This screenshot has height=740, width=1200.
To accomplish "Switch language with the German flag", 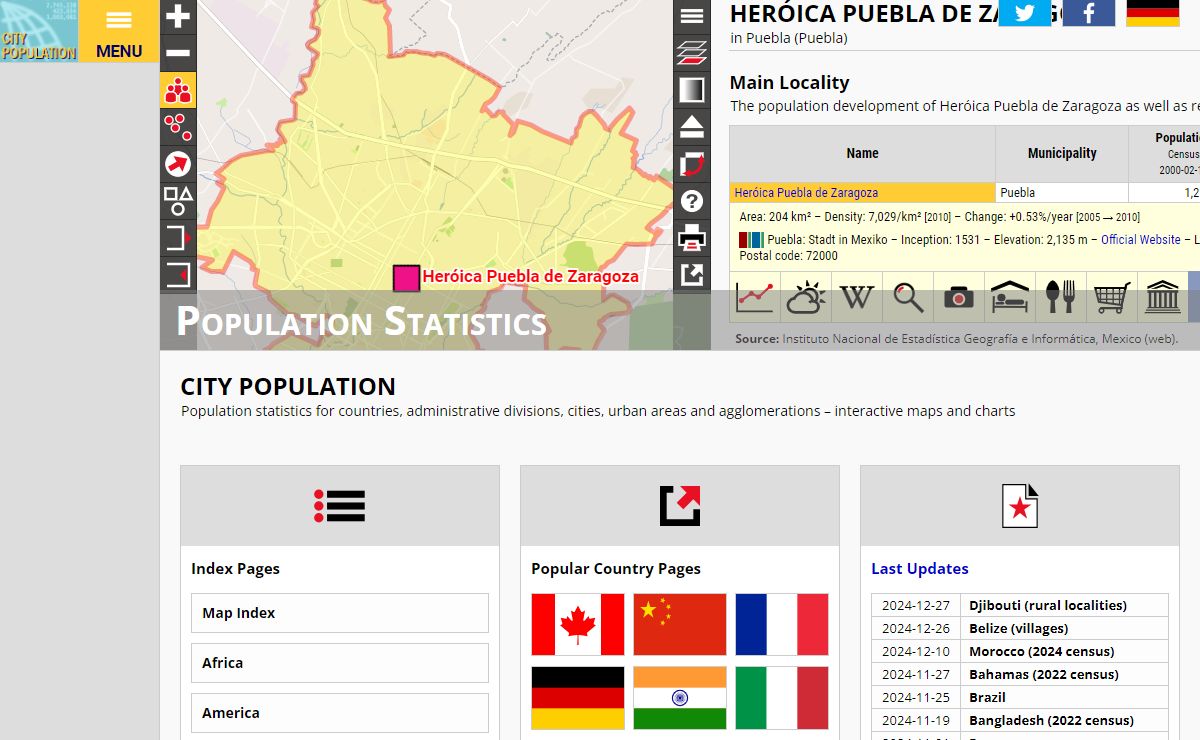I will coord(1153,13).
